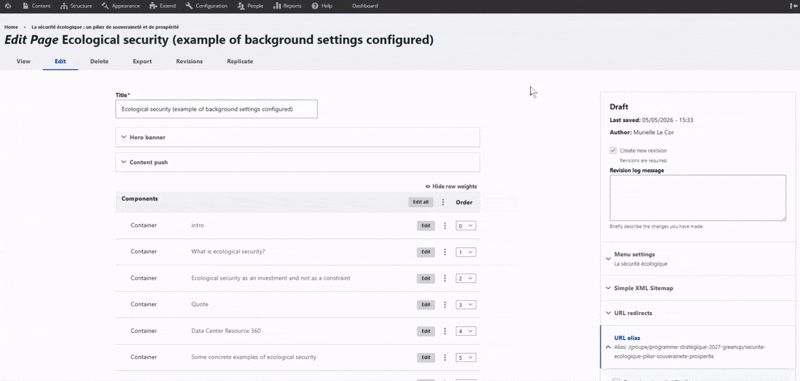
Task: Open the order dropdown for intro row
Action: [x=466, y=225]
